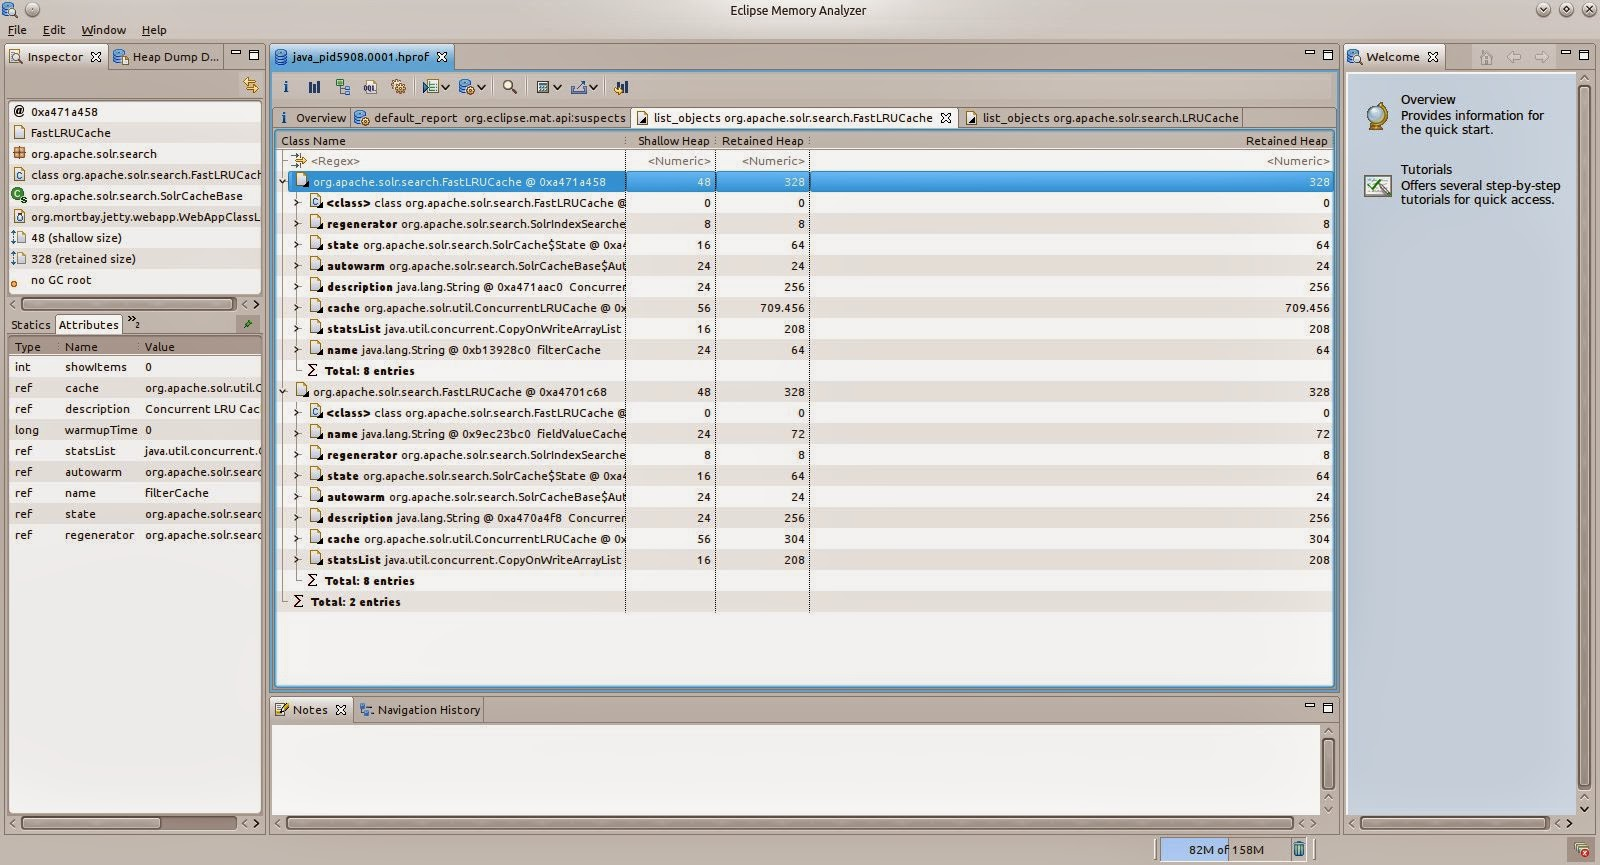
Task: Open the Overview link in Welcome pane
Action: 1428,100
